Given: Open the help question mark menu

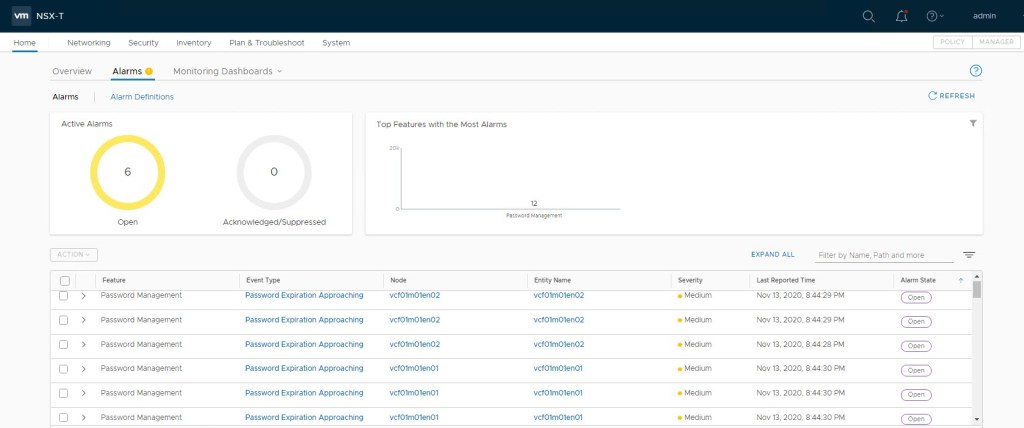Looking at the screenshot, I should click(934, 16).
